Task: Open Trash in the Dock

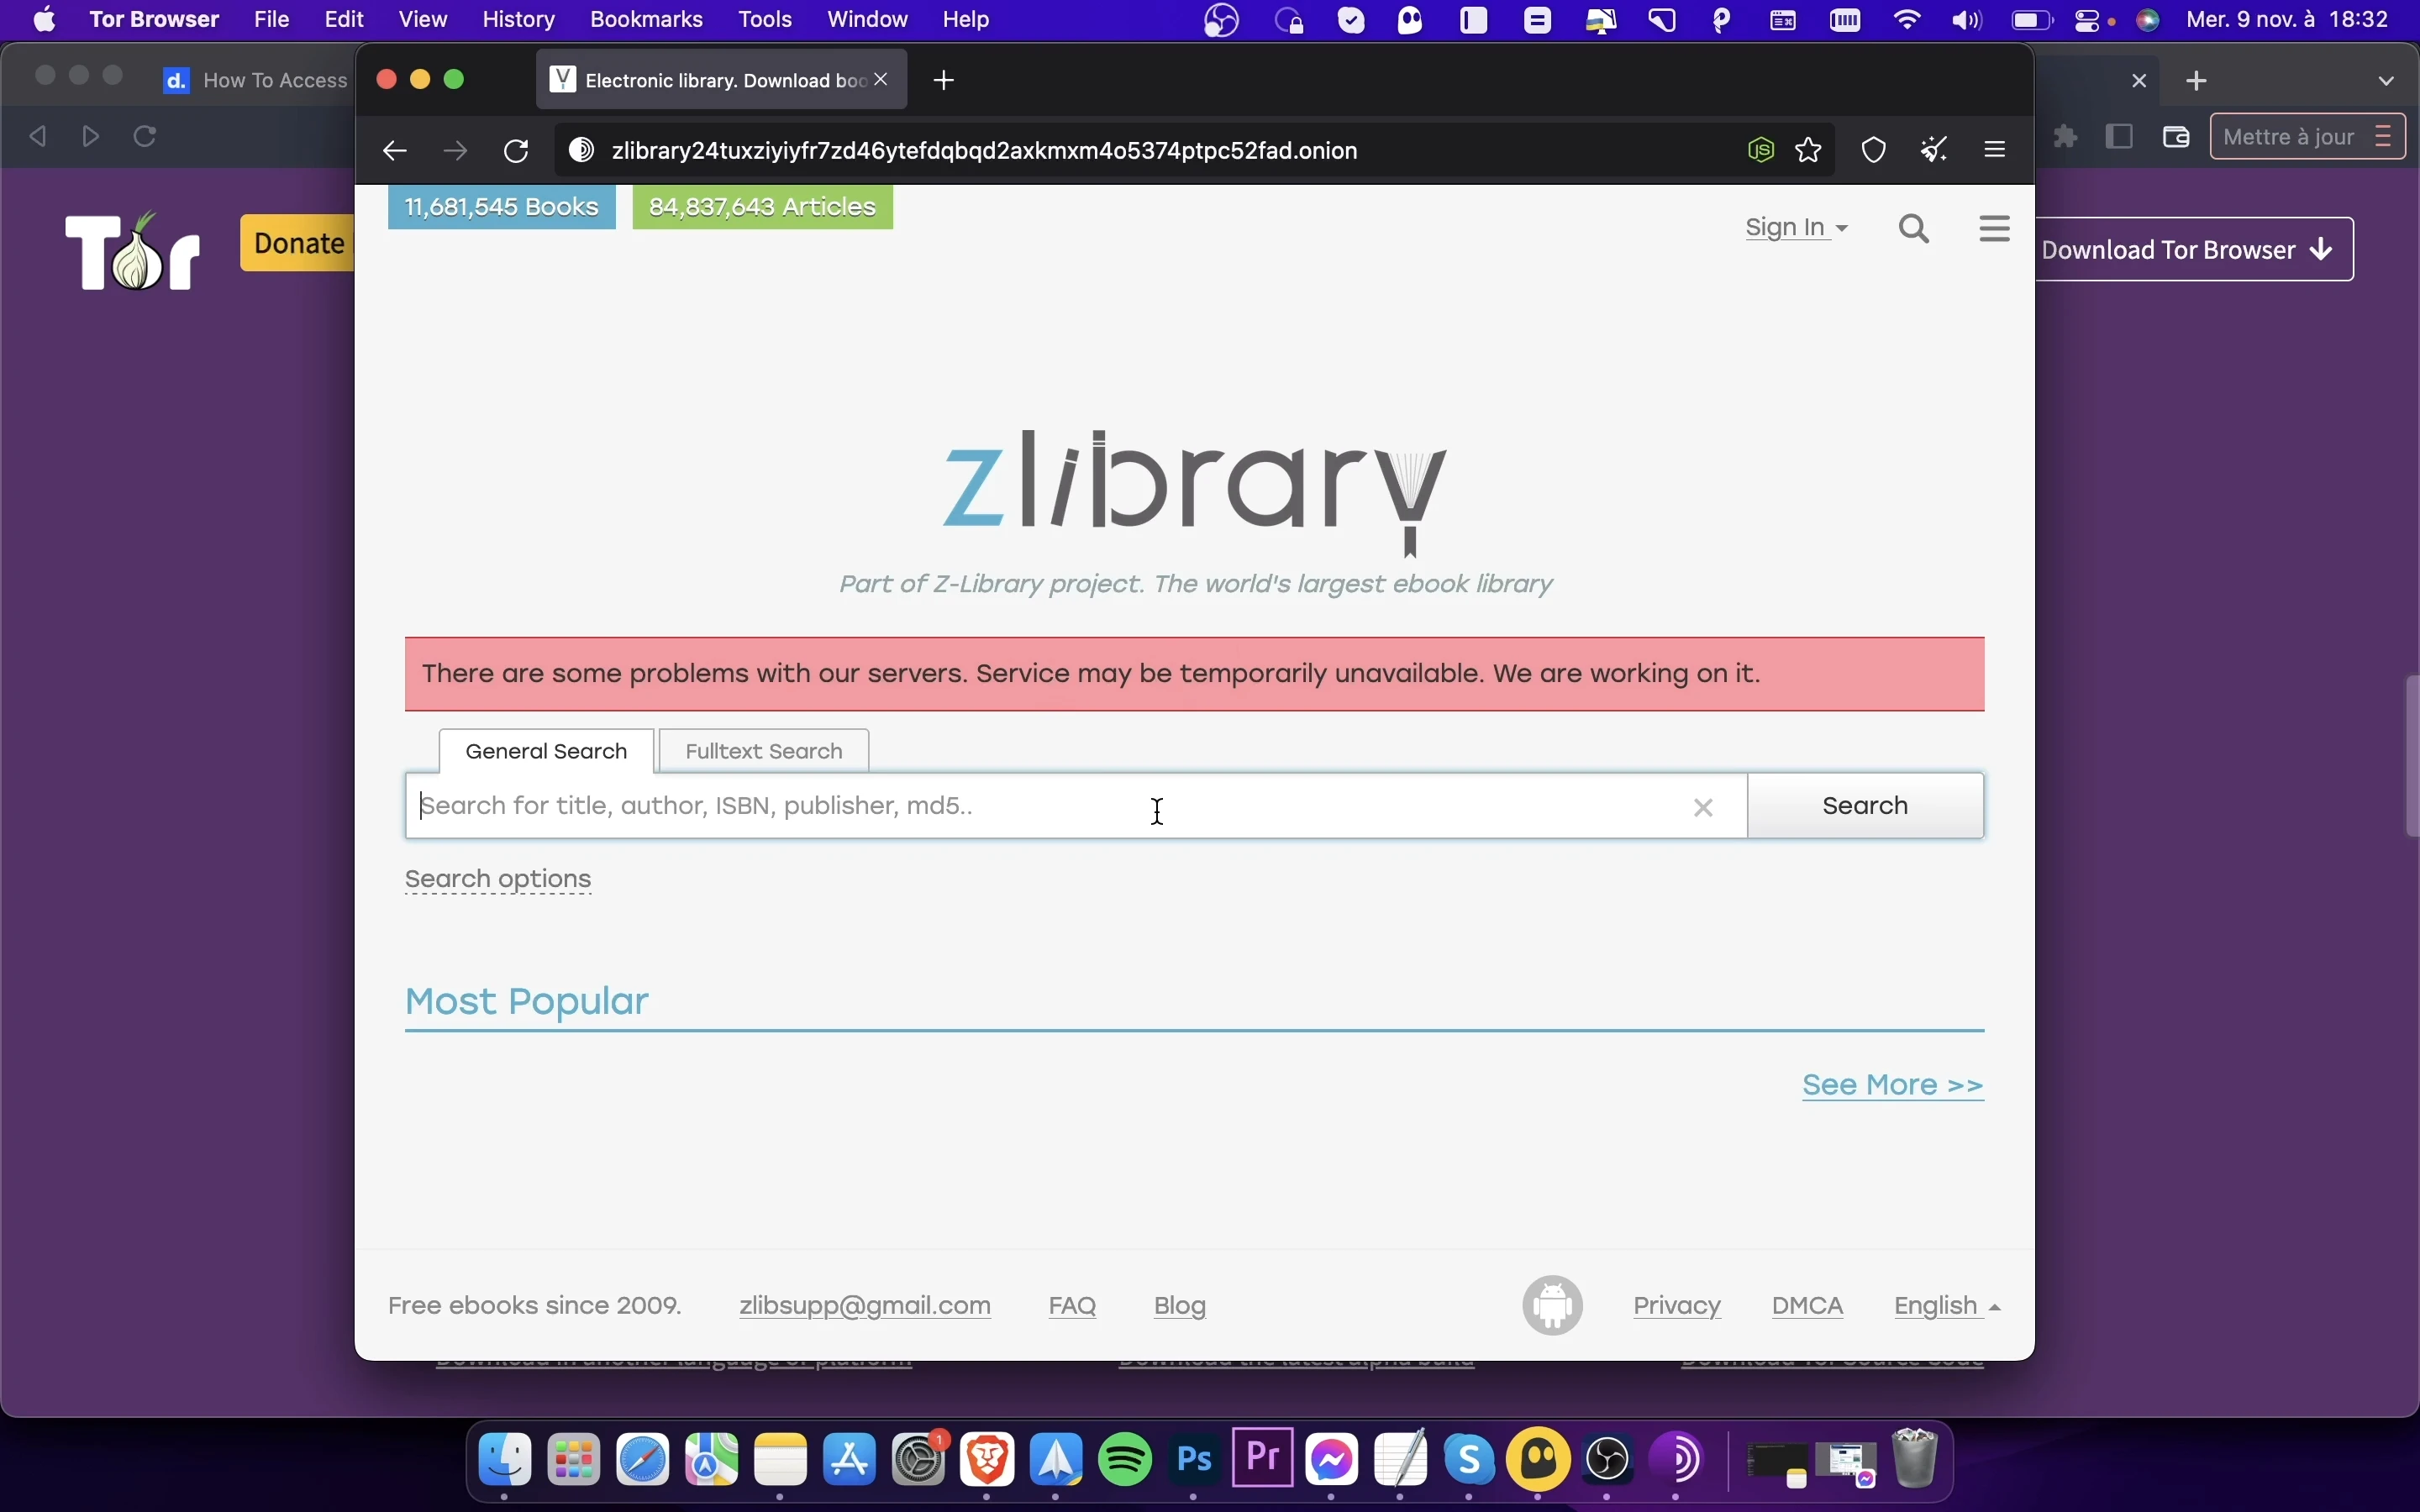Action: click(x=1917, y=1460)
